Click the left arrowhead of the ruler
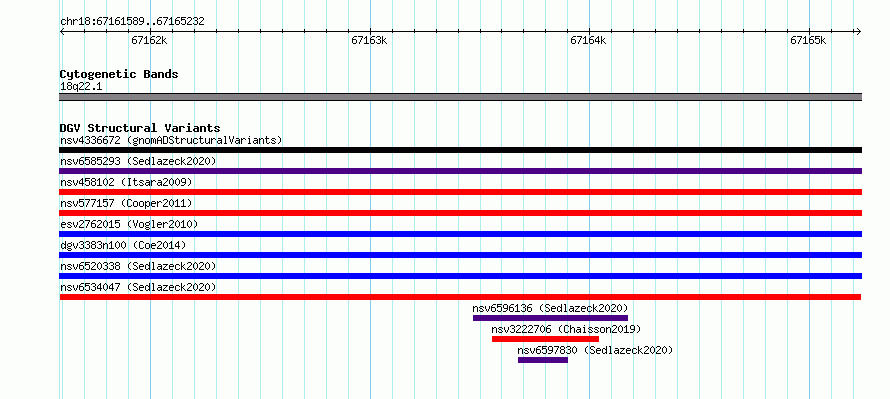890x399 pixels. [x=62, y=31]
